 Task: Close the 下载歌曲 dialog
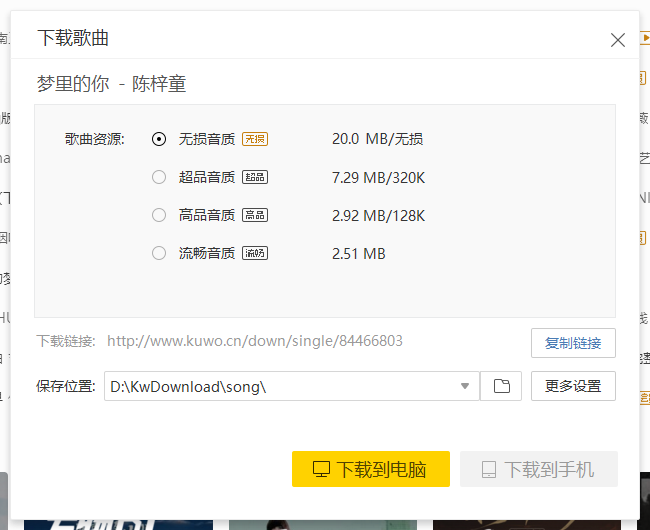pos(618,40)
